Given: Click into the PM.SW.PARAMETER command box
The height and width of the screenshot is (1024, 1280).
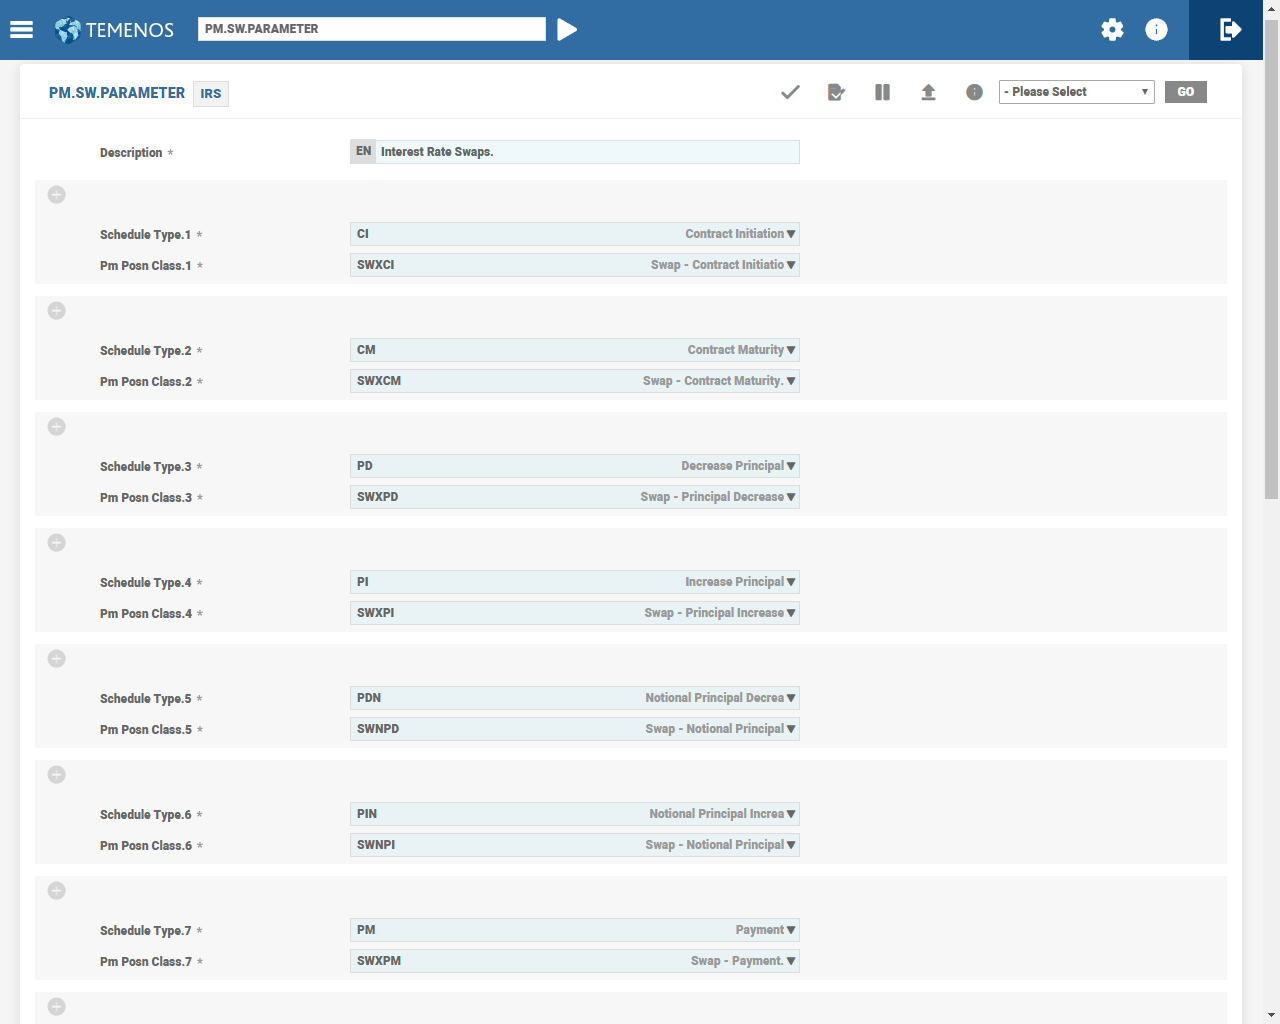Looking at the screenshot, I should 372,29.
